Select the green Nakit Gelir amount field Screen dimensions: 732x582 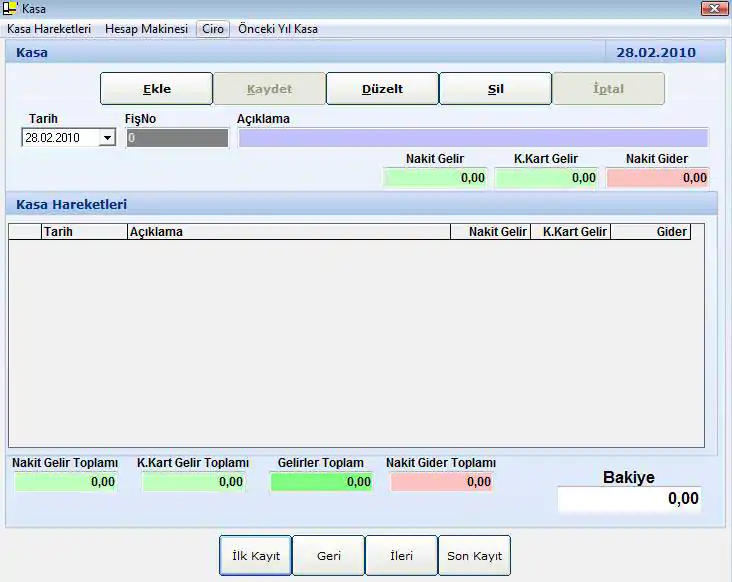point(435,178)
